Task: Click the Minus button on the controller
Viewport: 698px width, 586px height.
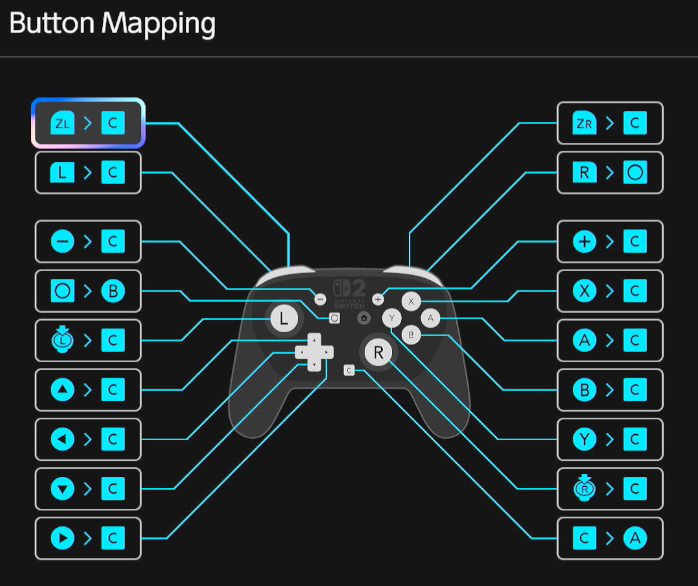Action: tap(320, 299)
